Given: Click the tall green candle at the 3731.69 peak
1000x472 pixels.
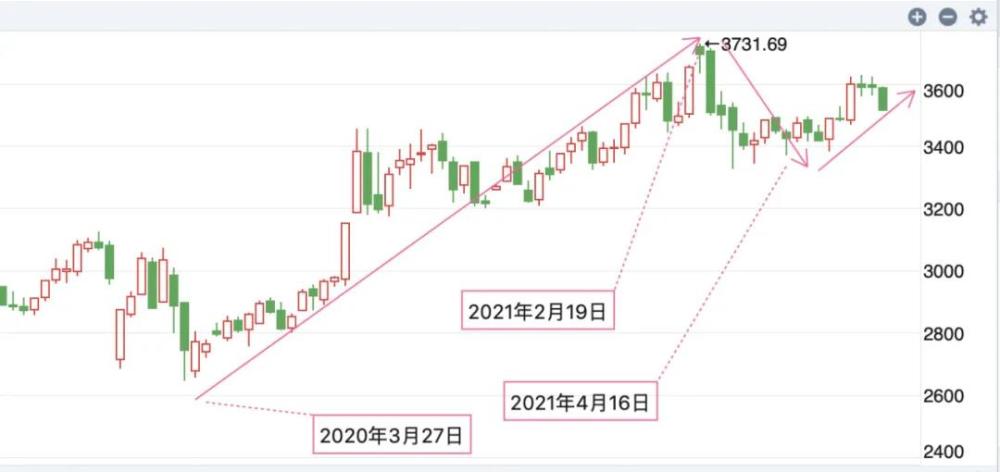Looking at the screenshot, I should (710, 80).
